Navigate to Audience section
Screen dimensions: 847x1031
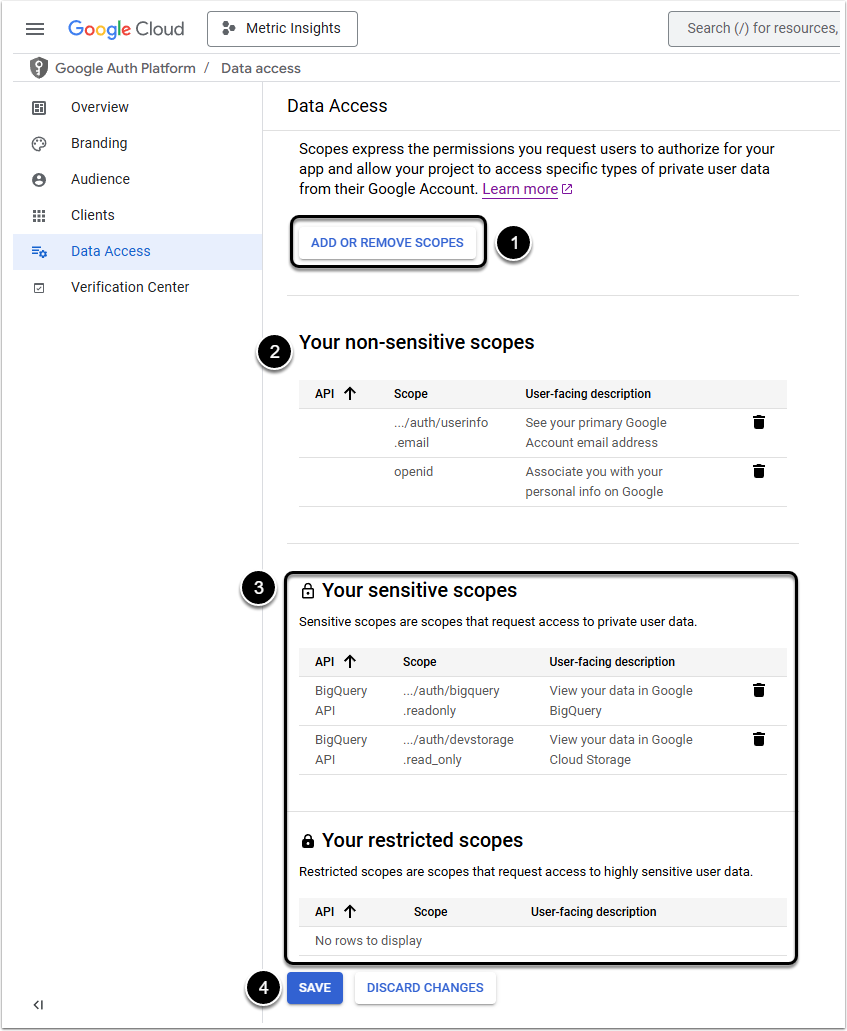pos(100,179)
